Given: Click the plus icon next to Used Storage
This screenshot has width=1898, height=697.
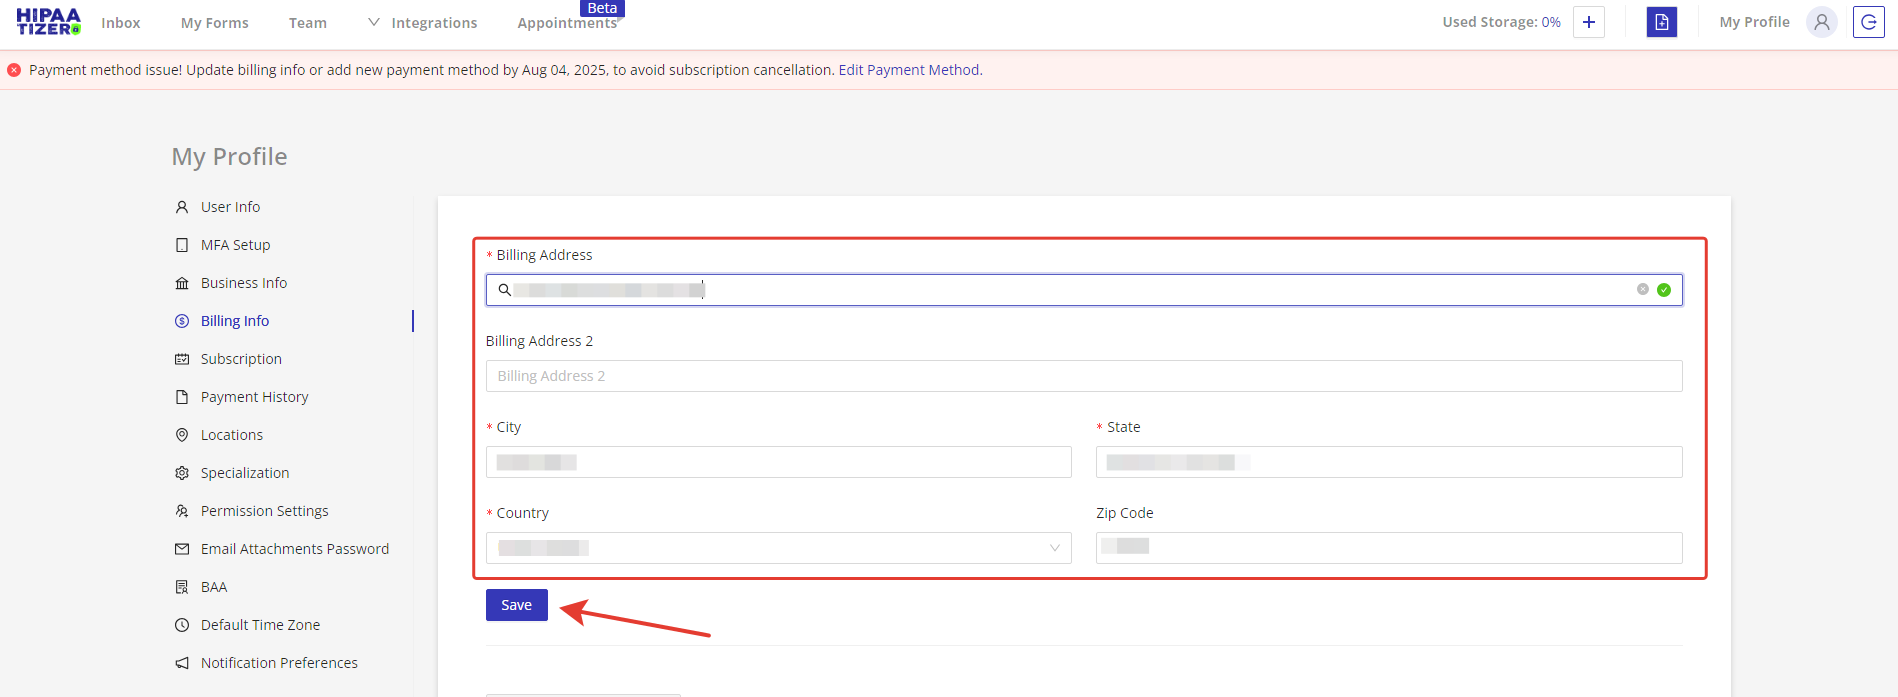Looking at the screenshot, I should (x=1588, y=22).
